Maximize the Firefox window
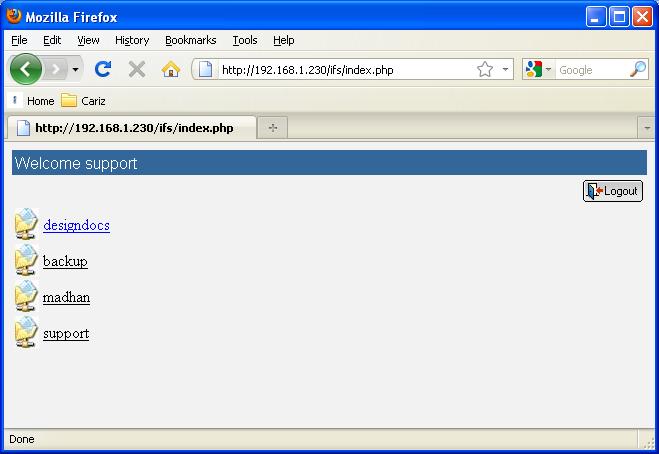The height and width of the screenshot is (454, 659). [619, 17]
